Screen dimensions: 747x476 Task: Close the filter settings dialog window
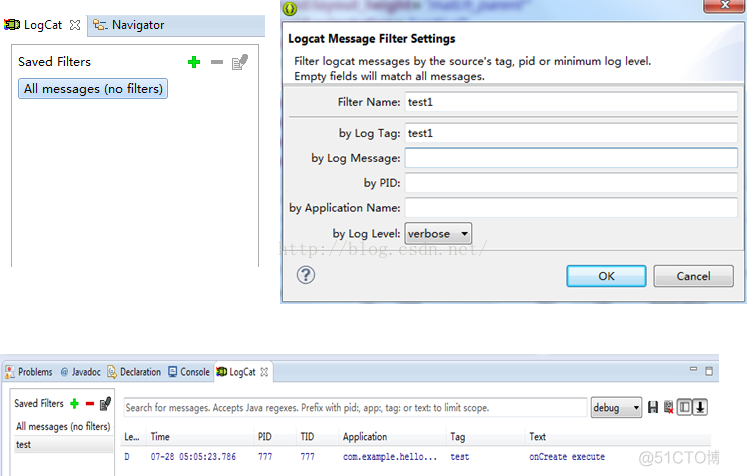[x=725, y=5]
